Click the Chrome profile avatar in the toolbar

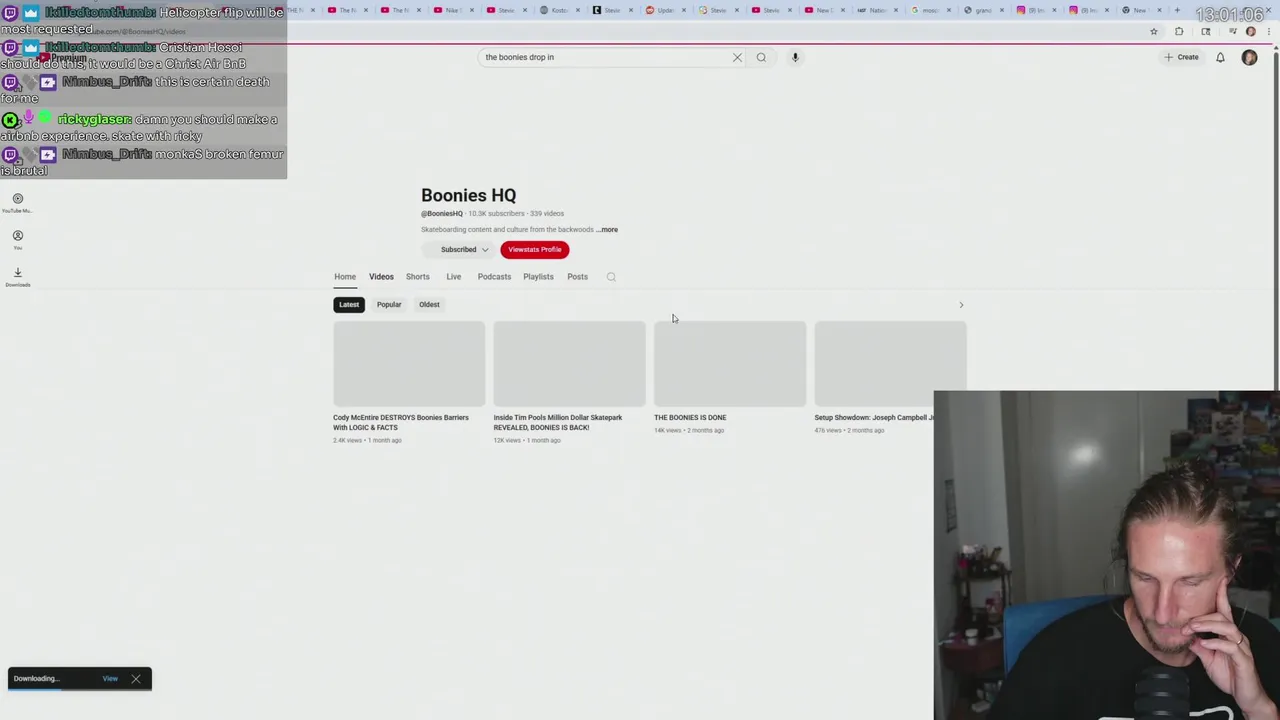(x=1250, y=31)
